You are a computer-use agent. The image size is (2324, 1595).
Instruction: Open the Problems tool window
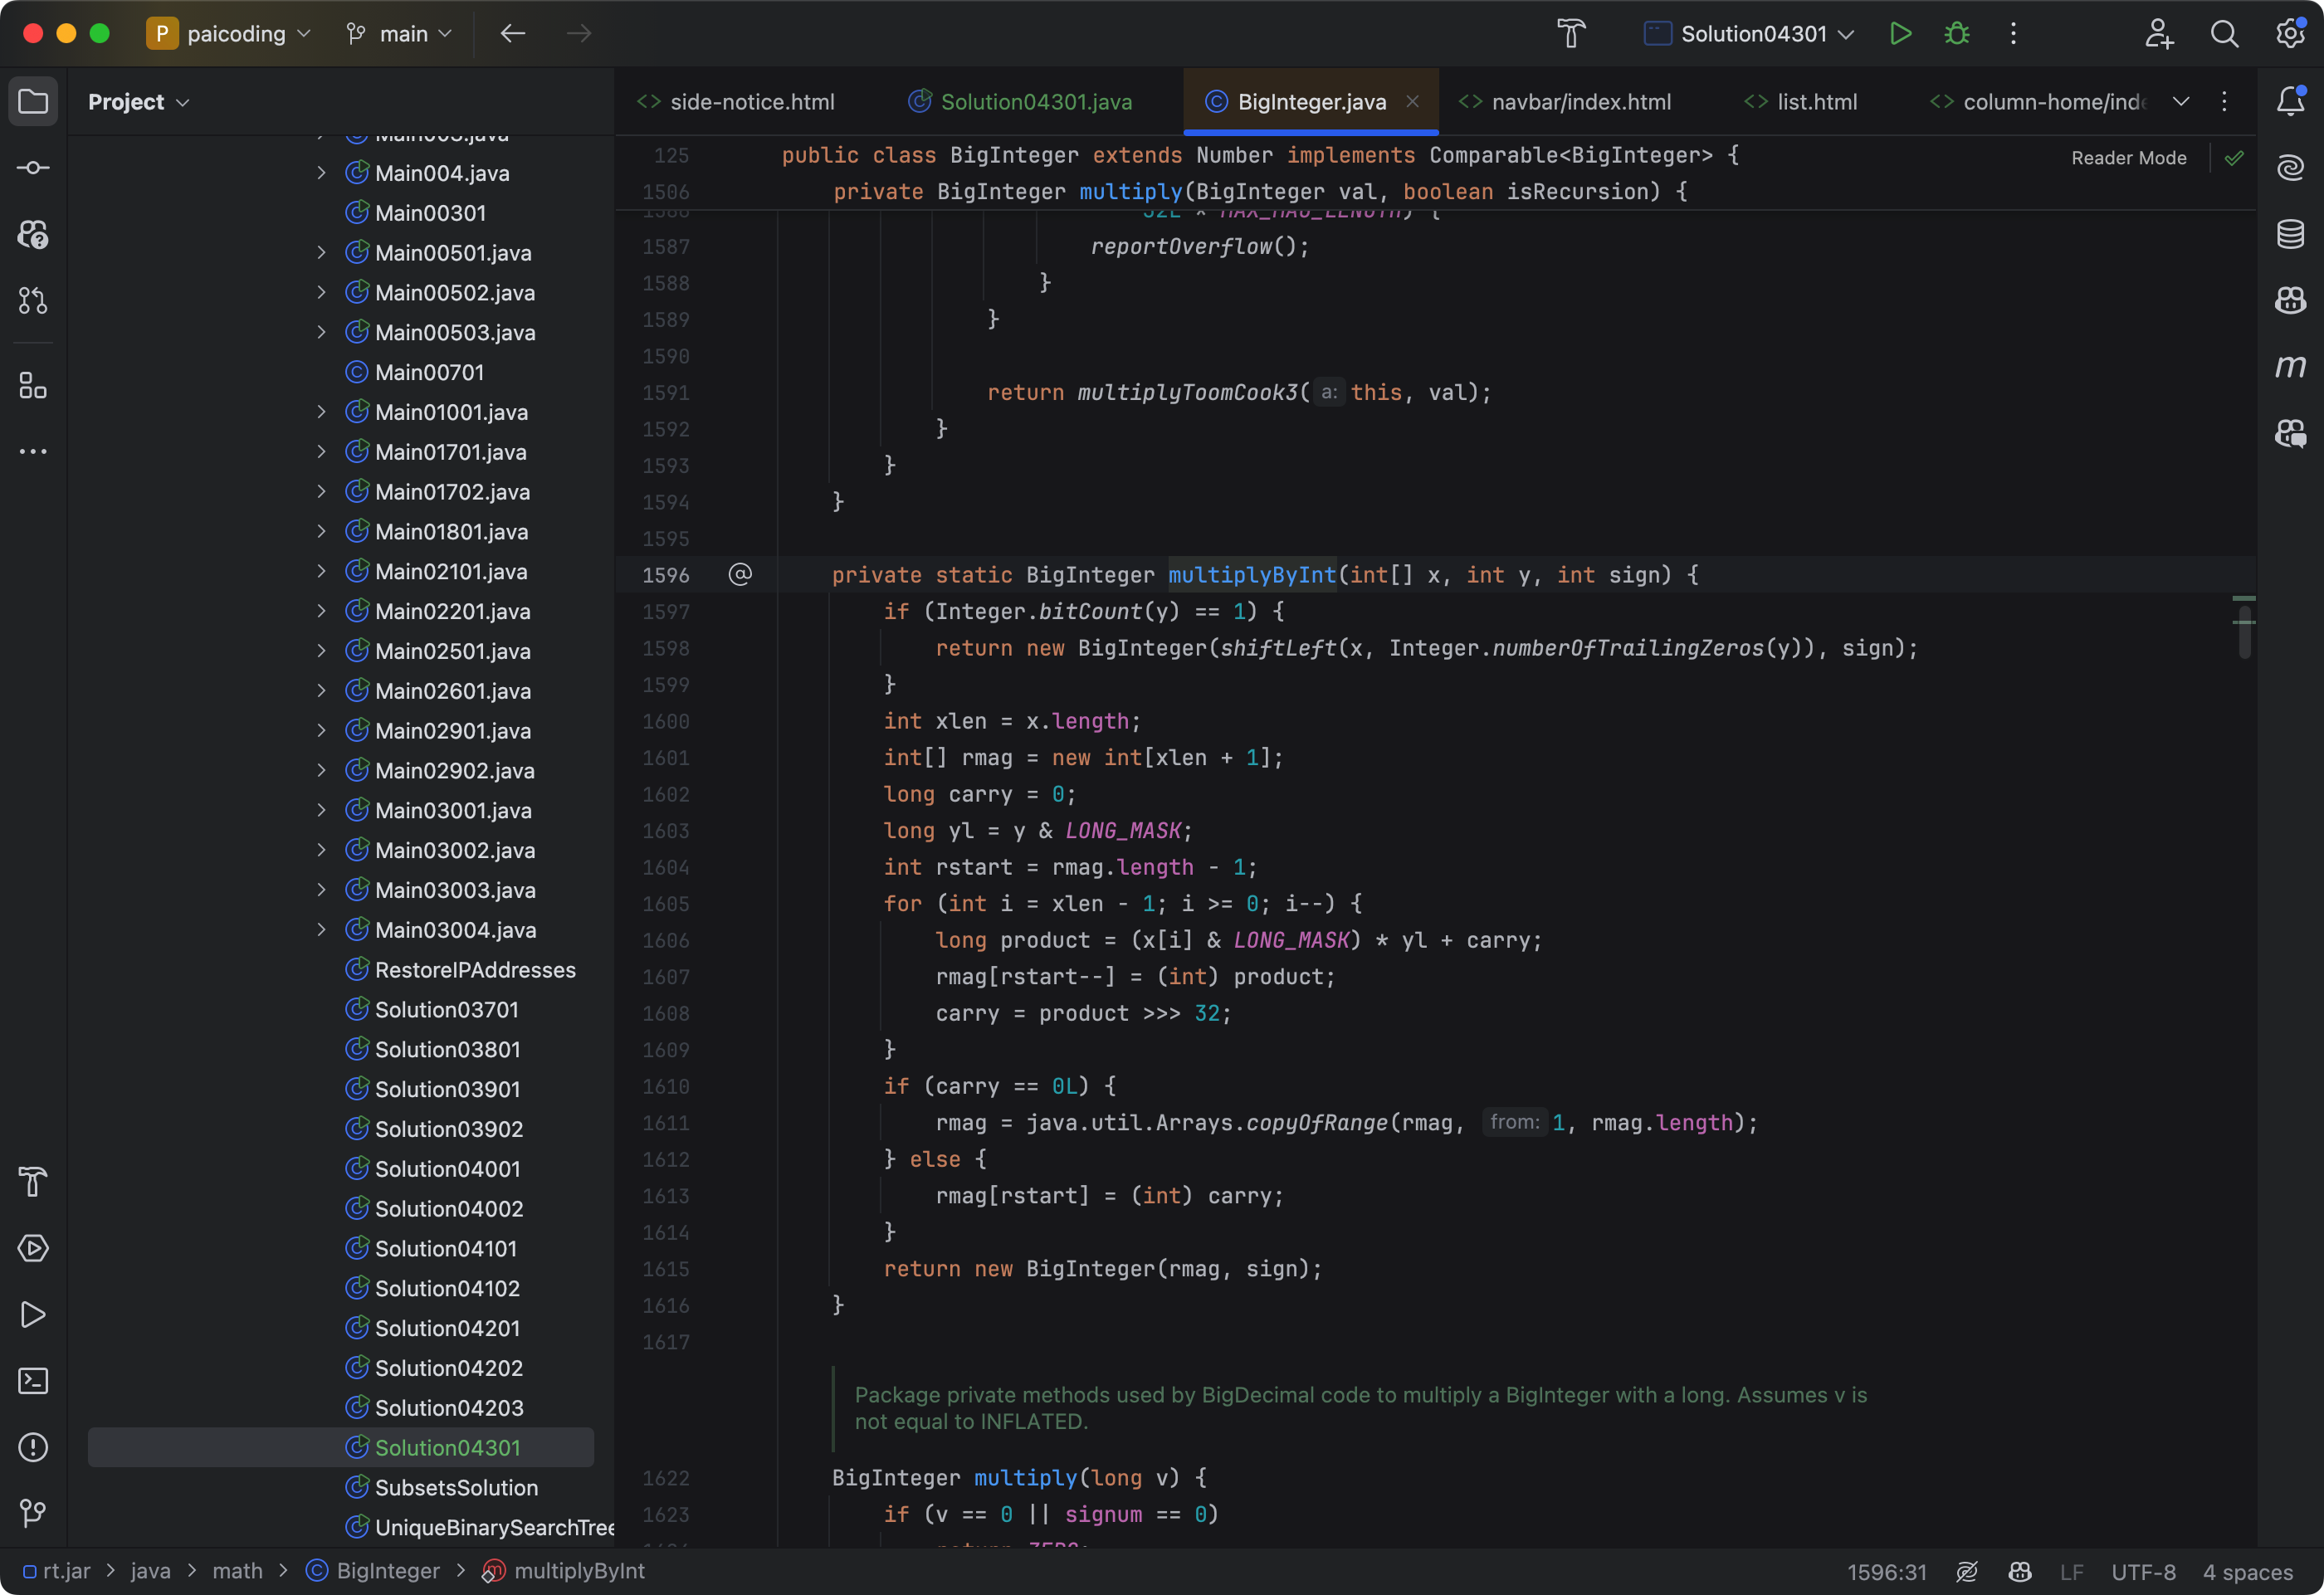[33, 1447]
